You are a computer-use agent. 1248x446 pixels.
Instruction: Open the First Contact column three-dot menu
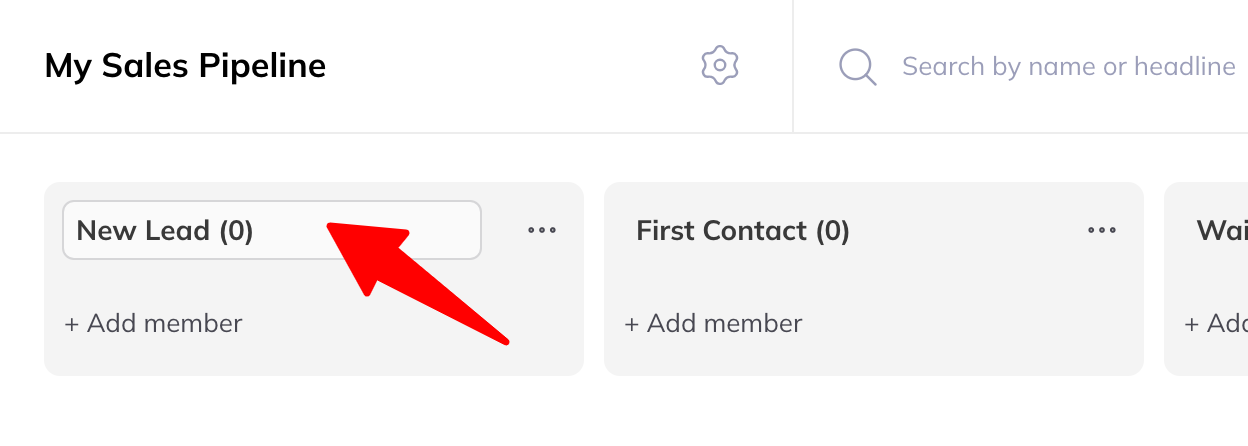click(x=1102, y=231)
